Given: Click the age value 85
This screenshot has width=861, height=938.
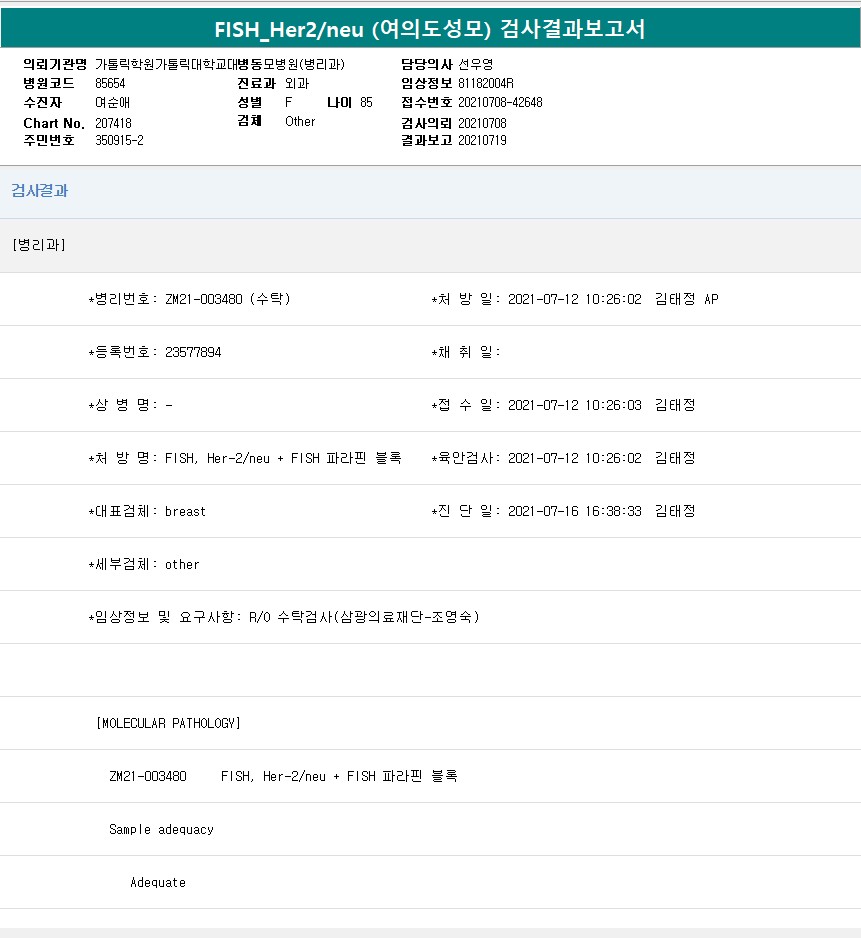Looking at the screenshot, I should [x=366, y=102].
